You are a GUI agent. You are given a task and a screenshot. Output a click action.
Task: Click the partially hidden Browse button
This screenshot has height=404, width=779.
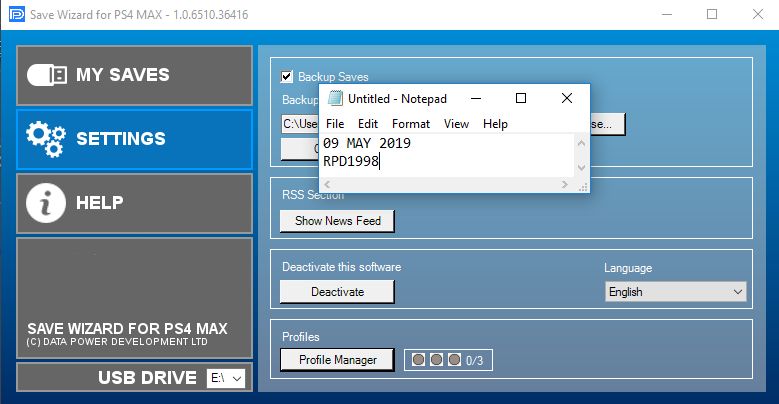608,124
